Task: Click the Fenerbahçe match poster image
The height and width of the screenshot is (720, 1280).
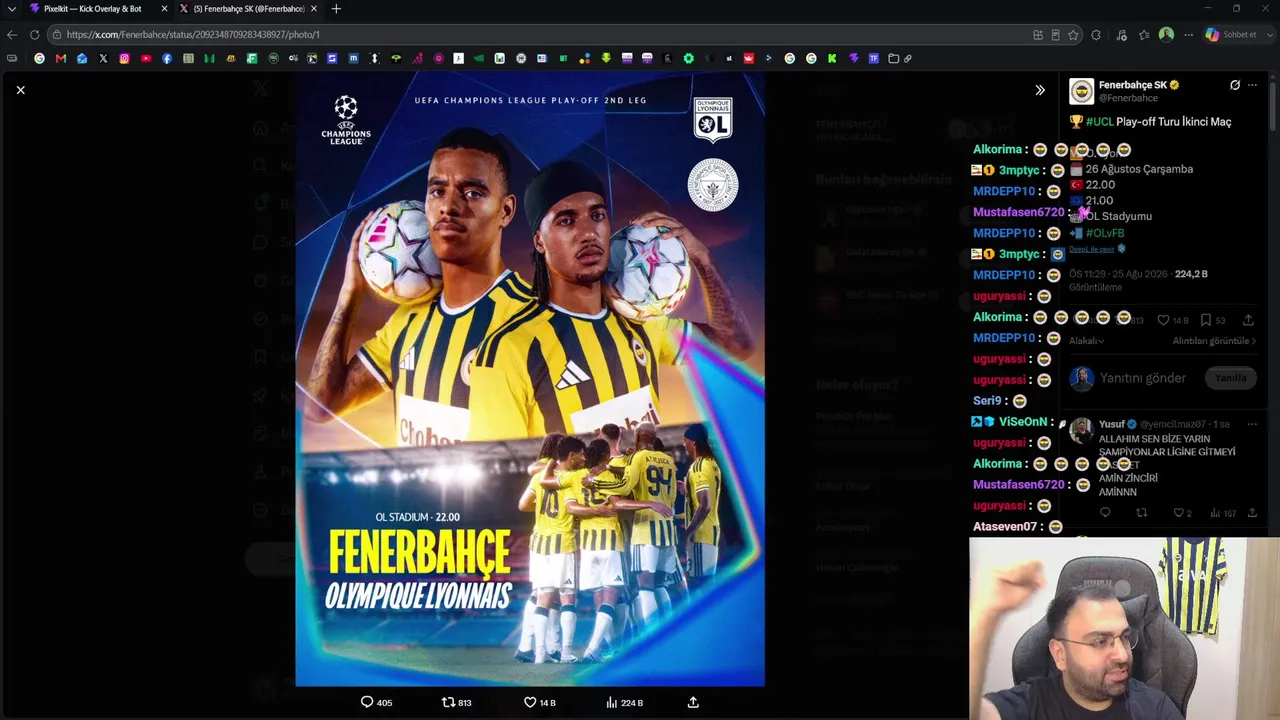Action: point(530,379)
